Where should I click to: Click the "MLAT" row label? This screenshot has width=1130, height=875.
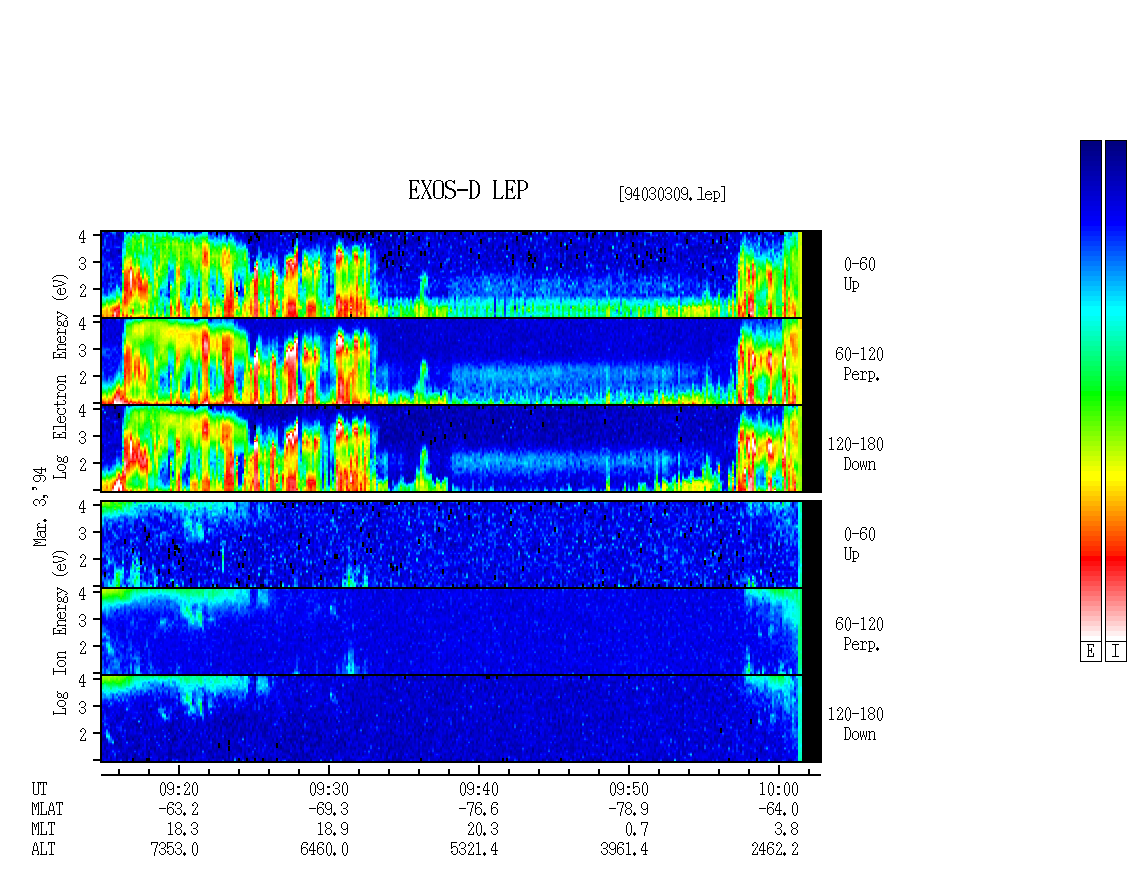point(47,809)
